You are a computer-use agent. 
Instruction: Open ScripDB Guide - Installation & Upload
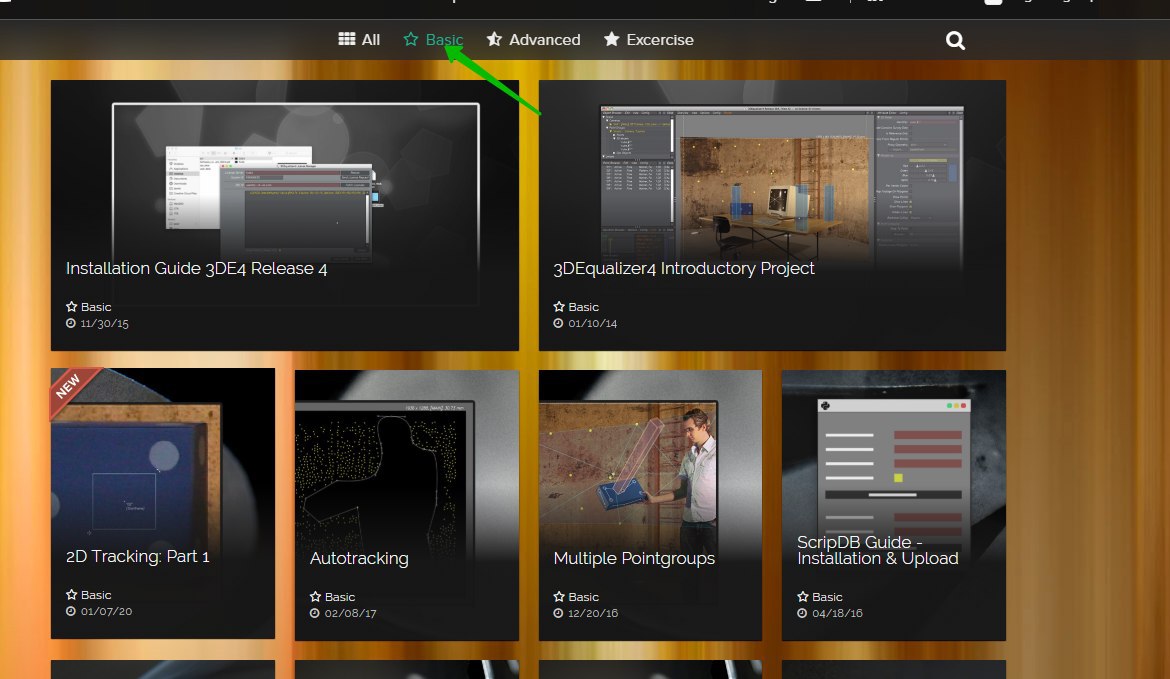click(878, 551)
